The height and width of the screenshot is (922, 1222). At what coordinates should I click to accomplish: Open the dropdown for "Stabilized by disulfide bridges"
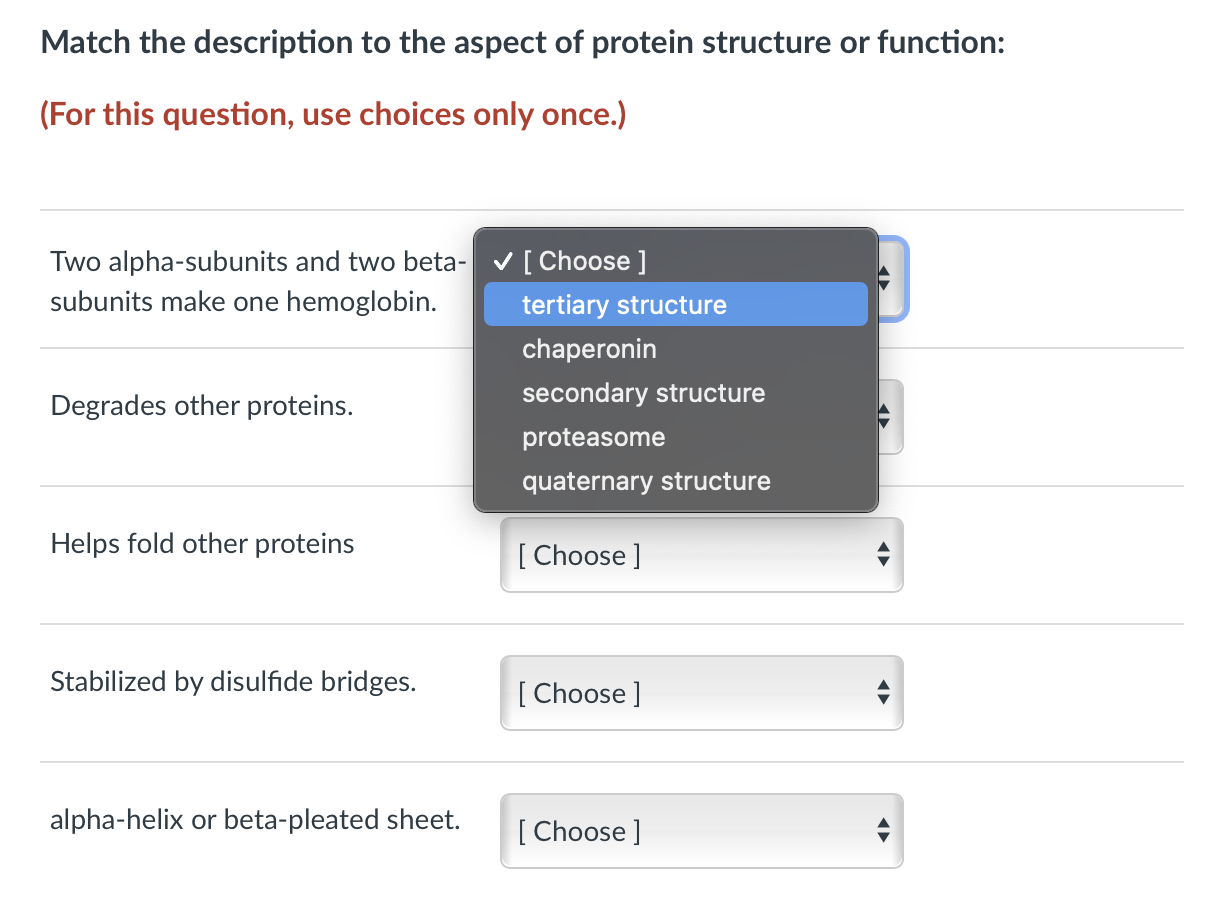[x=700, y=692]
